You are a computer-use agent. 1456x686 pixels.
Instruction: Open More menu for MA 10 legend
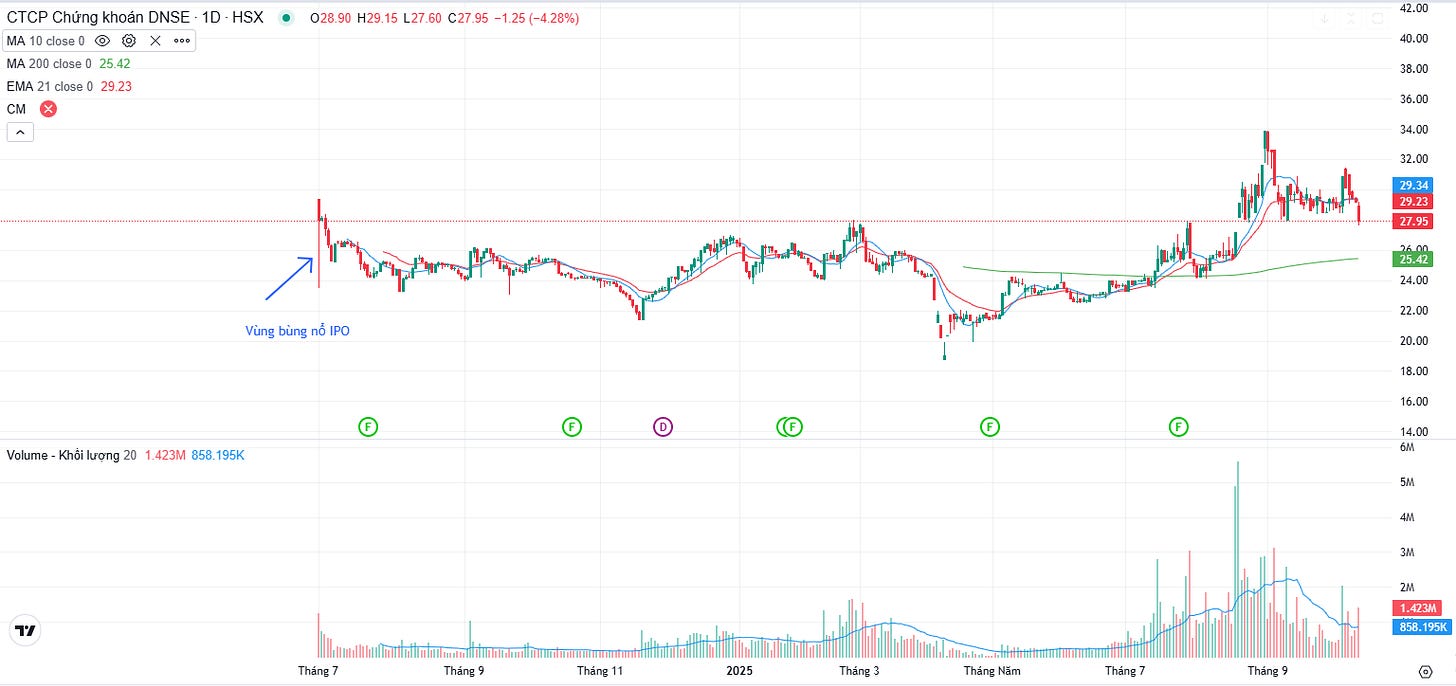(182, 41)
